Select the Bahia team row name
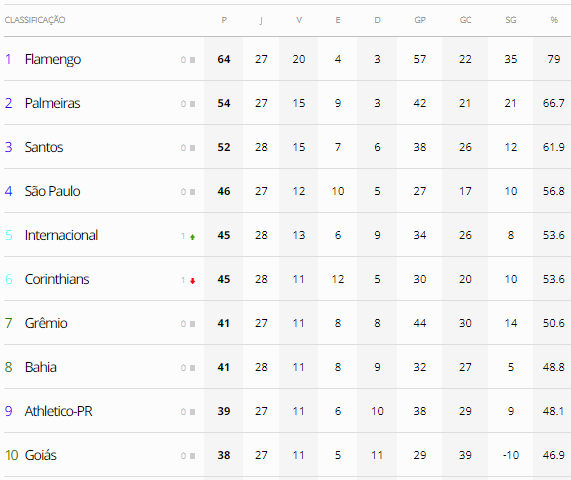 [x=41, y=367]
